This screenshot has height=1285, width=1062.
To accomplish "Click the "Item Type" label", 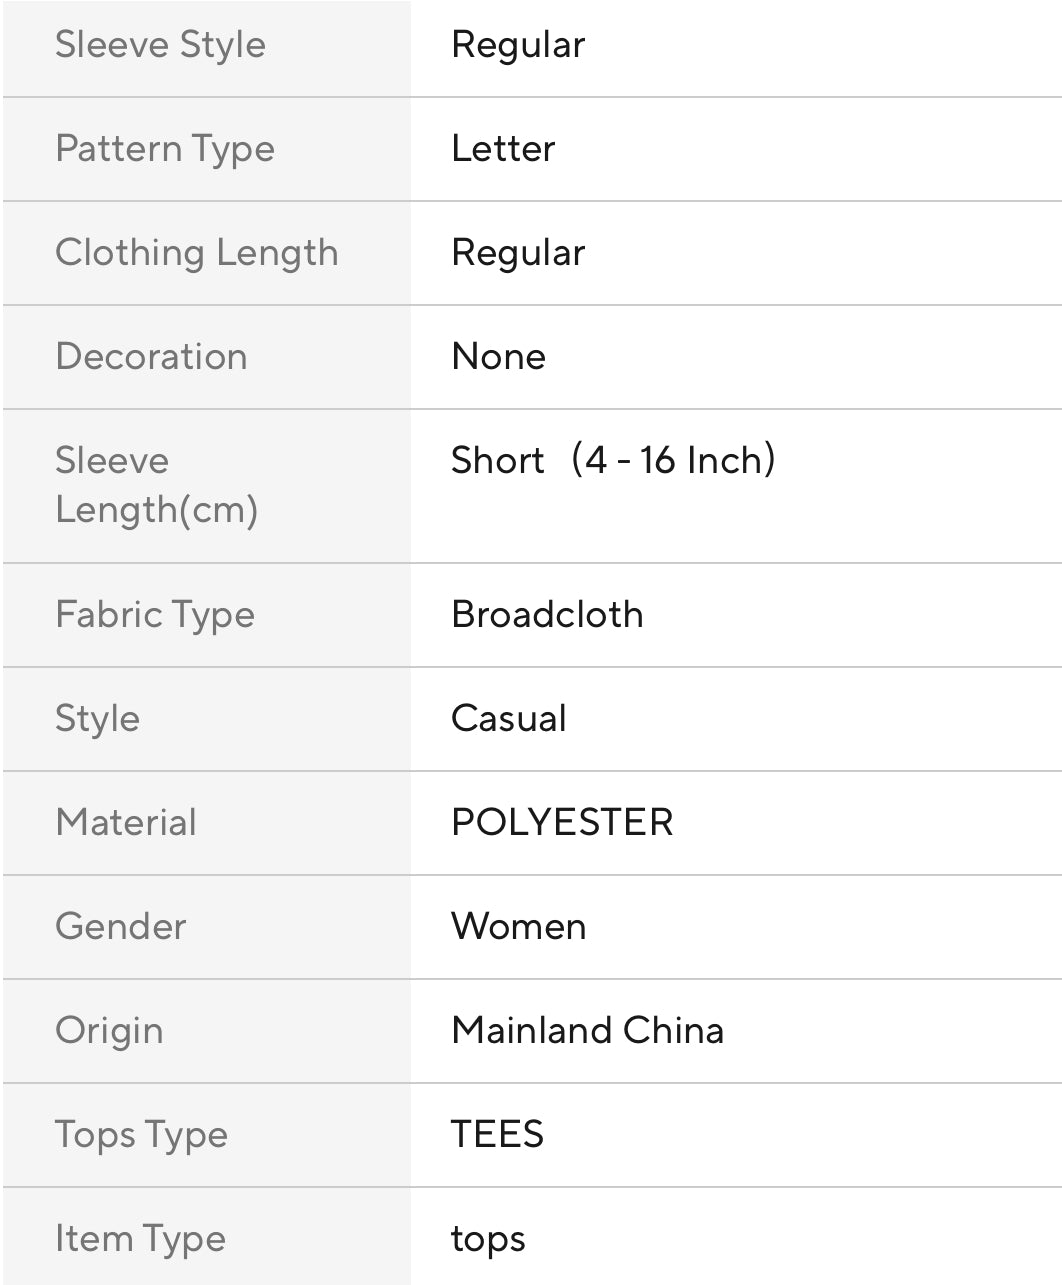I will (x=140, y=1239).
